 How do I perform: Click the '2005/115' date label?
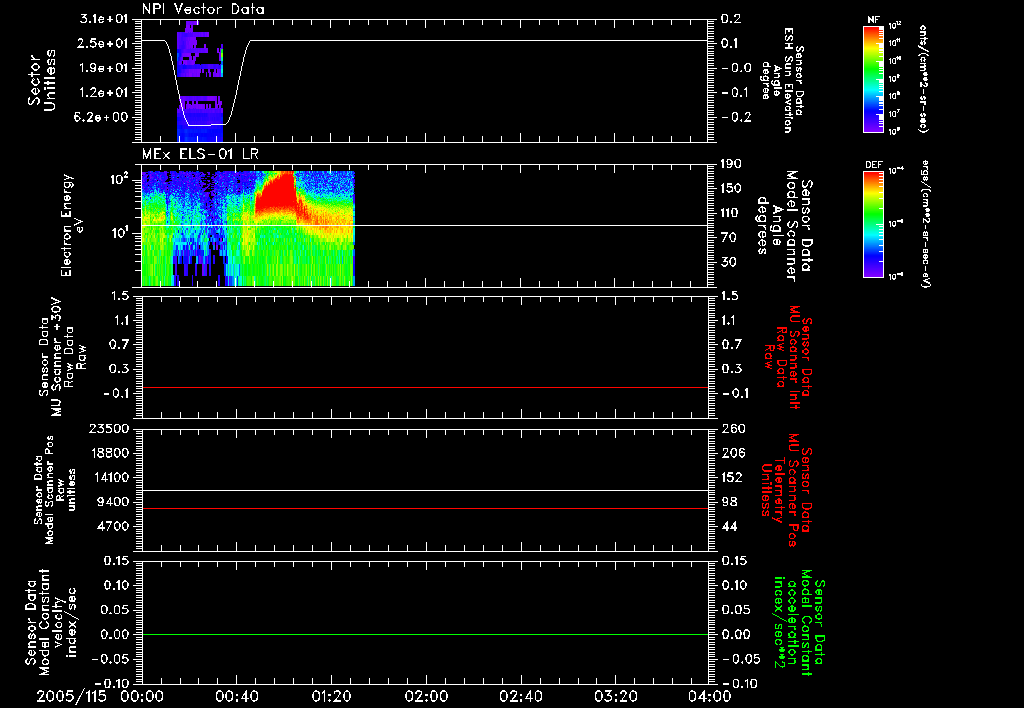click(71, 696)
